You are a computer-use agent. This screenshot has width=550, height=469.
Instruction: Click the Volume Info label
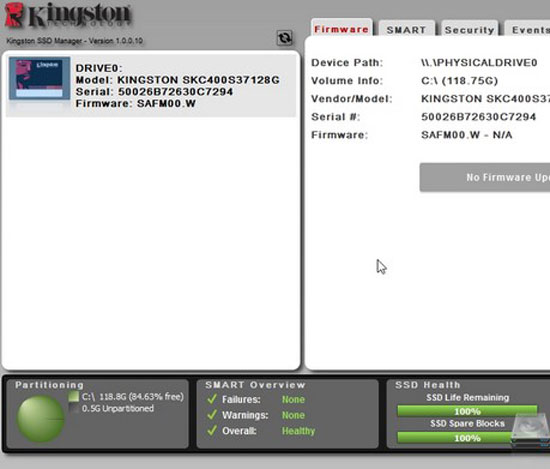(x=347, y=81)
